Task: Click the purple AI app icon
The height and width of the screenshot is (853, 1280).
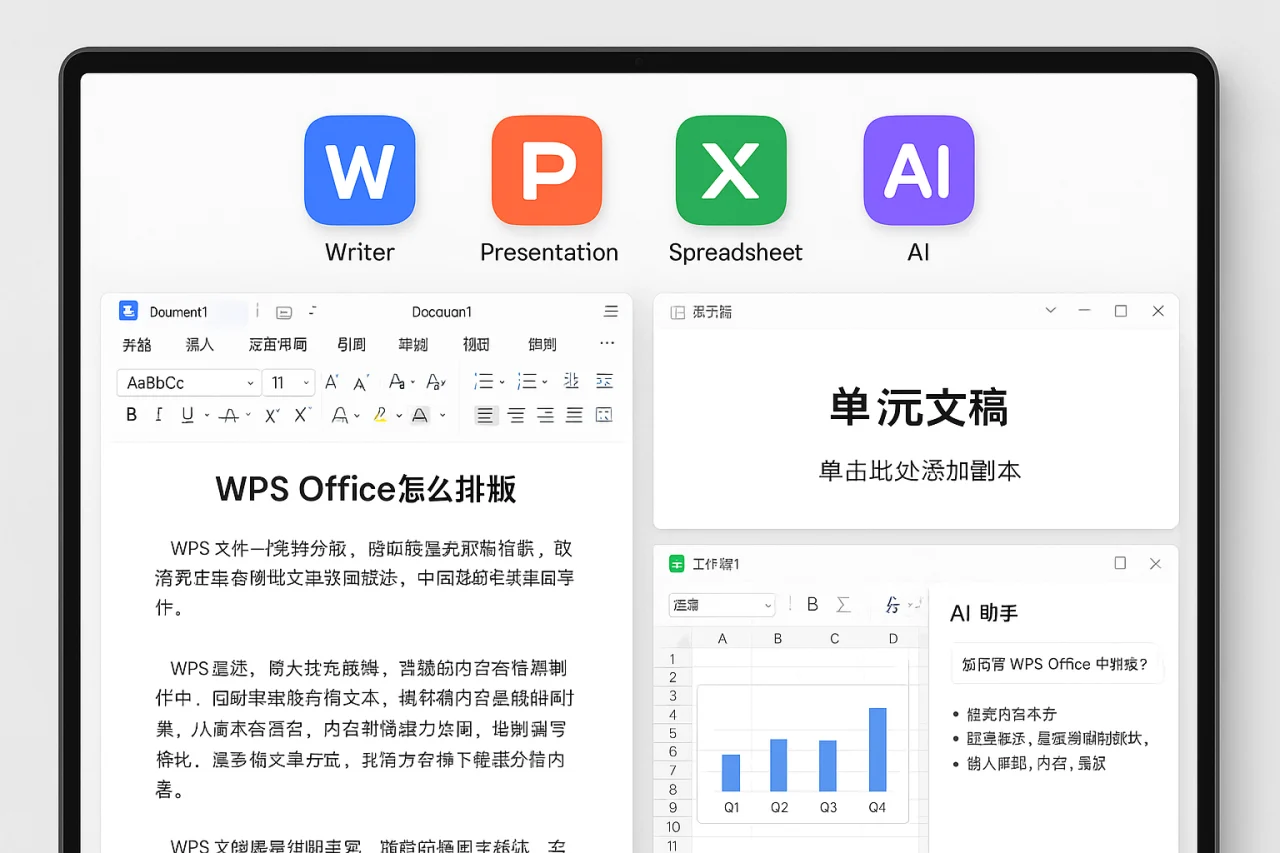Action: (917, 168)
